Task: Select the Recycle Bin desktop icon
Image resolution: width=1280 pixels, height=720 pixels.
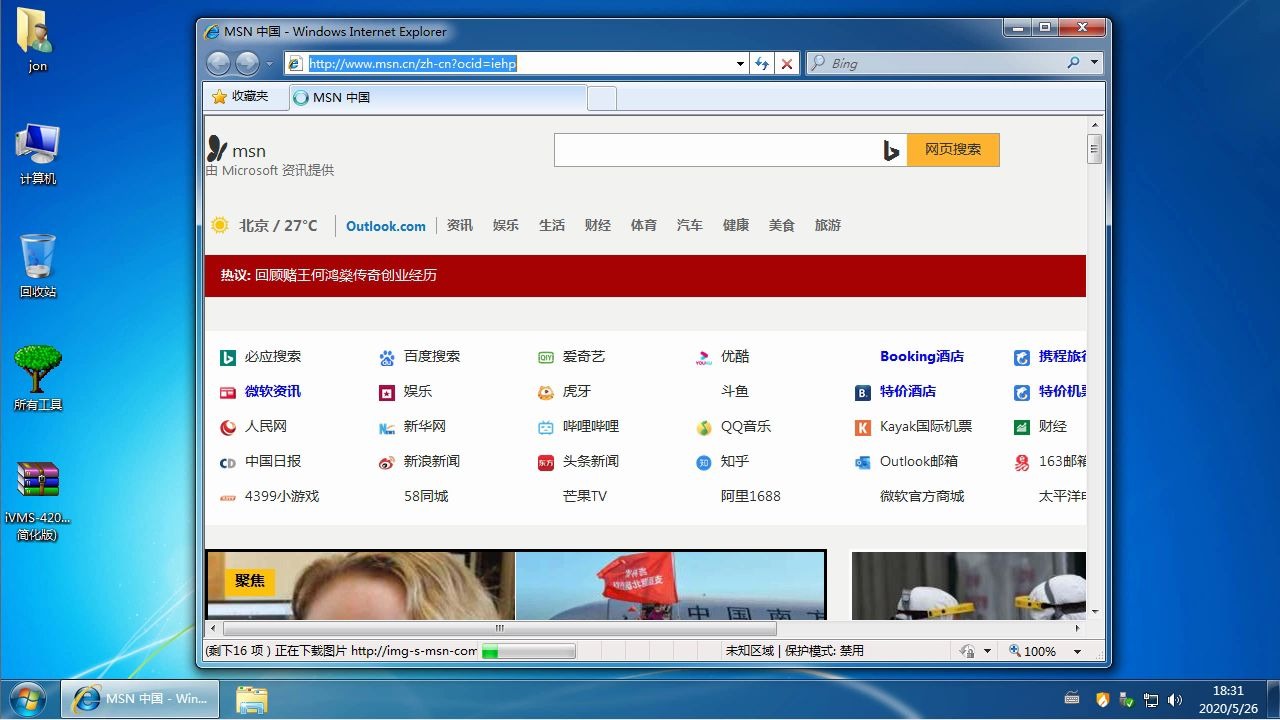Action: (x=38, y=266)
